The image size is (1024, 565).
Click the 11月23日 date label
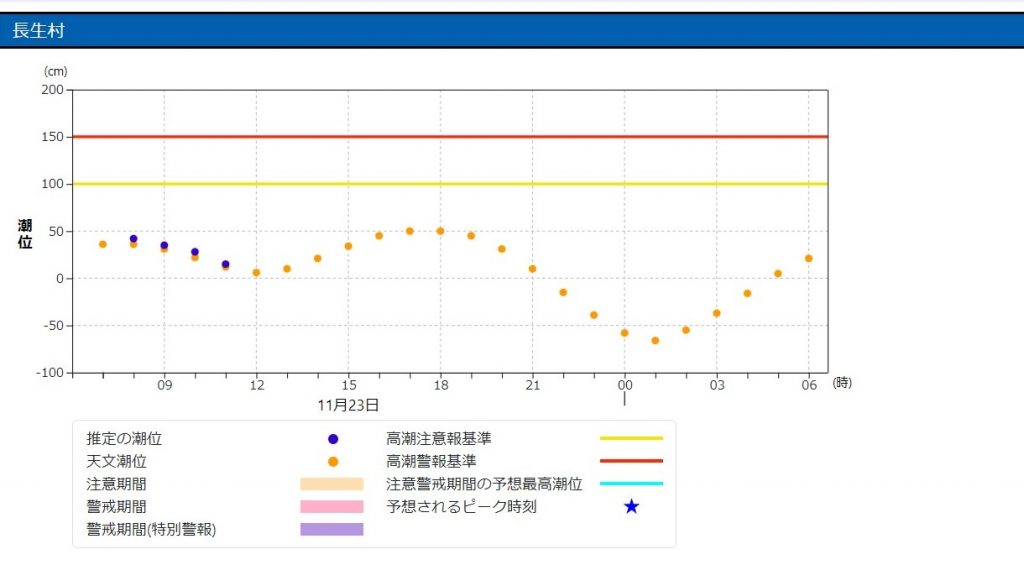click(x=348, y=406)
